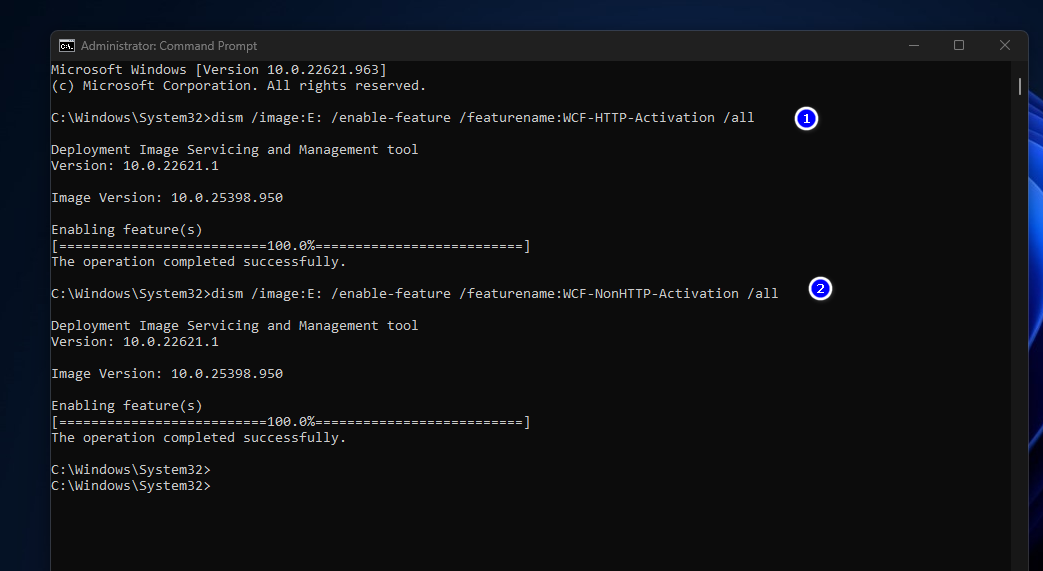Click the first 'Enabling feature(s)' text line
Image resolution: width=1043 pixels, height=571 pixels.
(126, 230)
